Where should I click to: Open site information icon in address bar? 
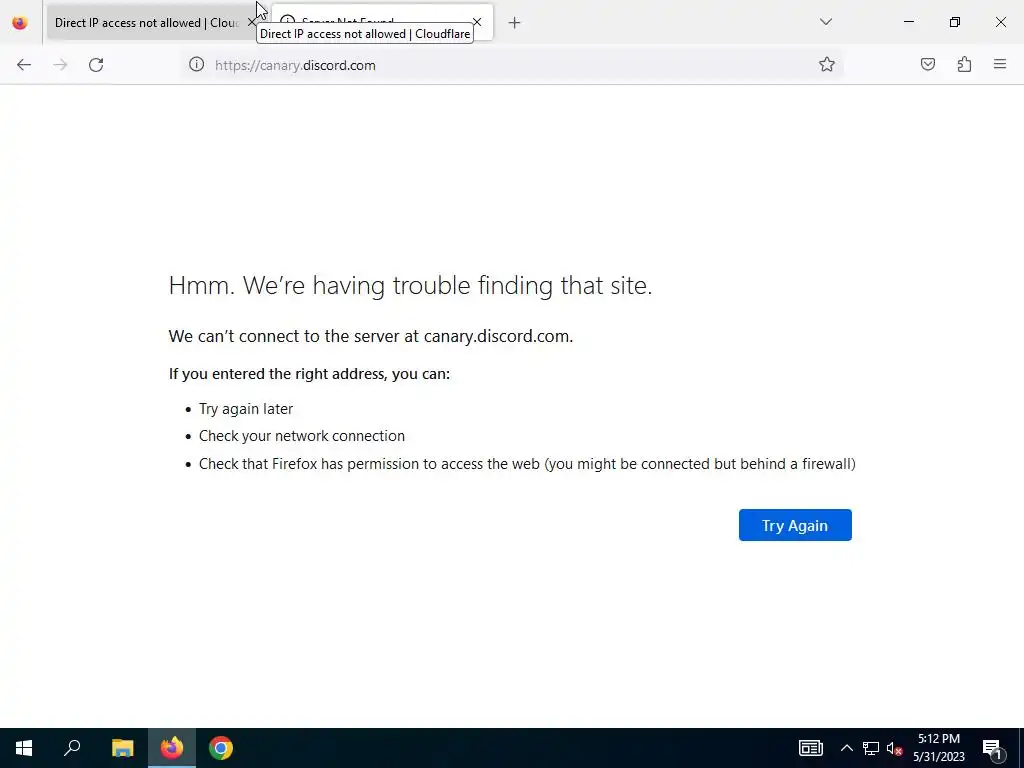point(197,64)
